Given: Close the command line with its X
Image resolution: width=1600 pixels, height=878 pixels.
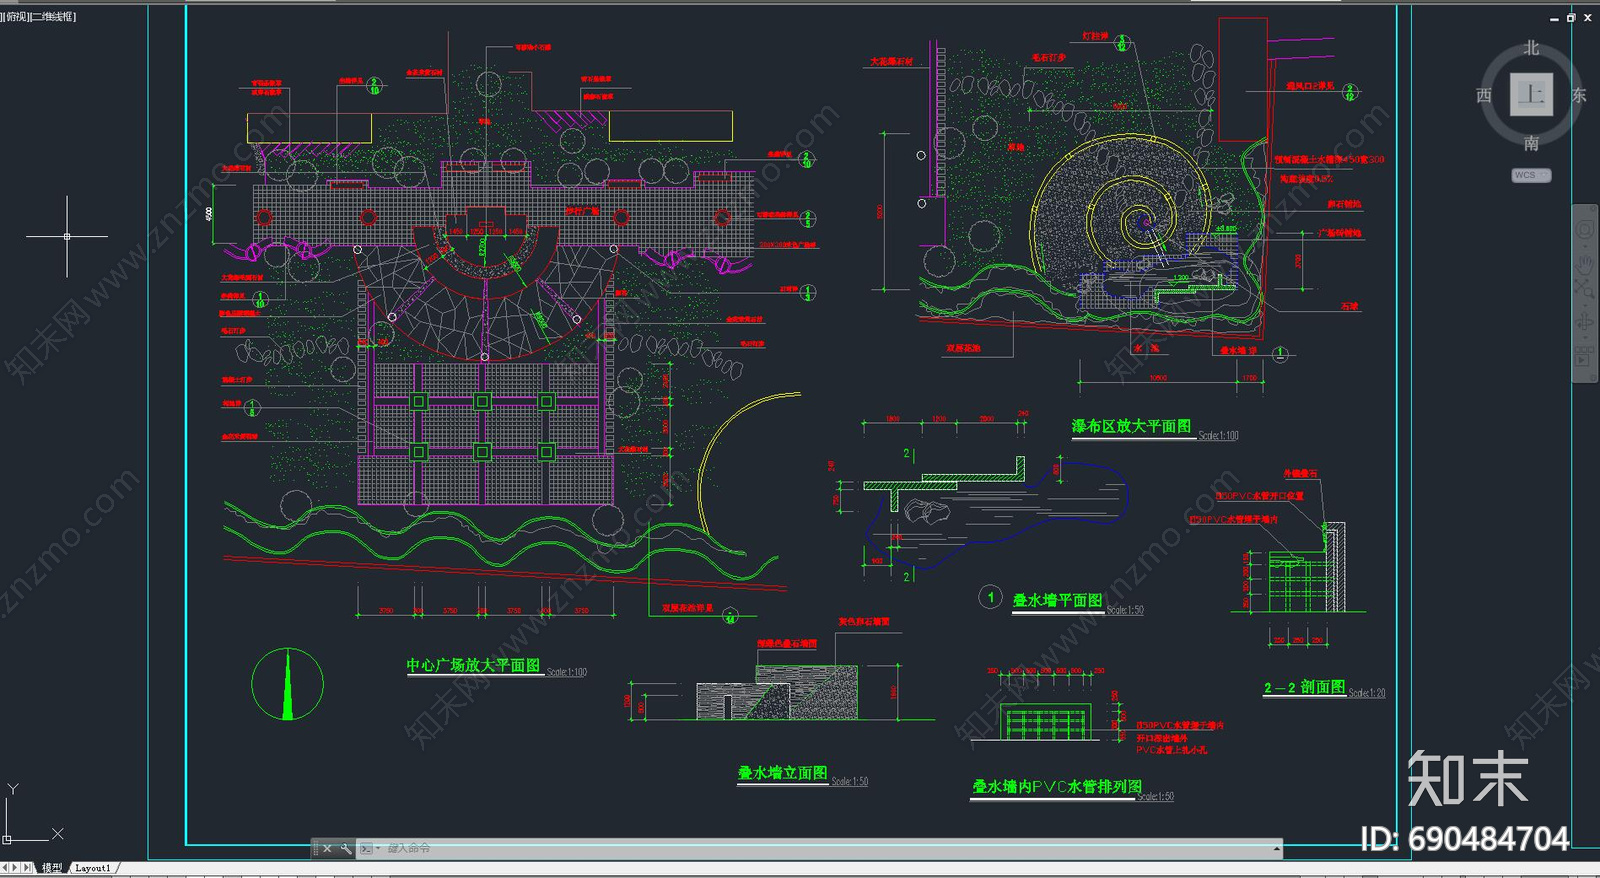Looking at the screenshot, I should pyautogui.click(x=327, y=848).
